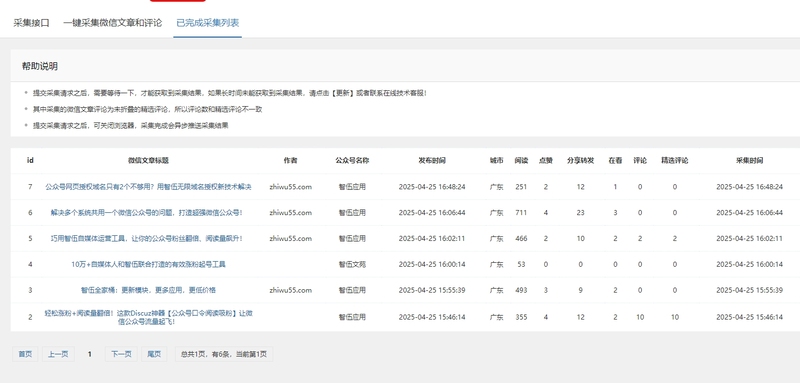Screen dimensions: 800x383
Task: Click the help note about 可关闭浏览器
Action: (131, 125)
